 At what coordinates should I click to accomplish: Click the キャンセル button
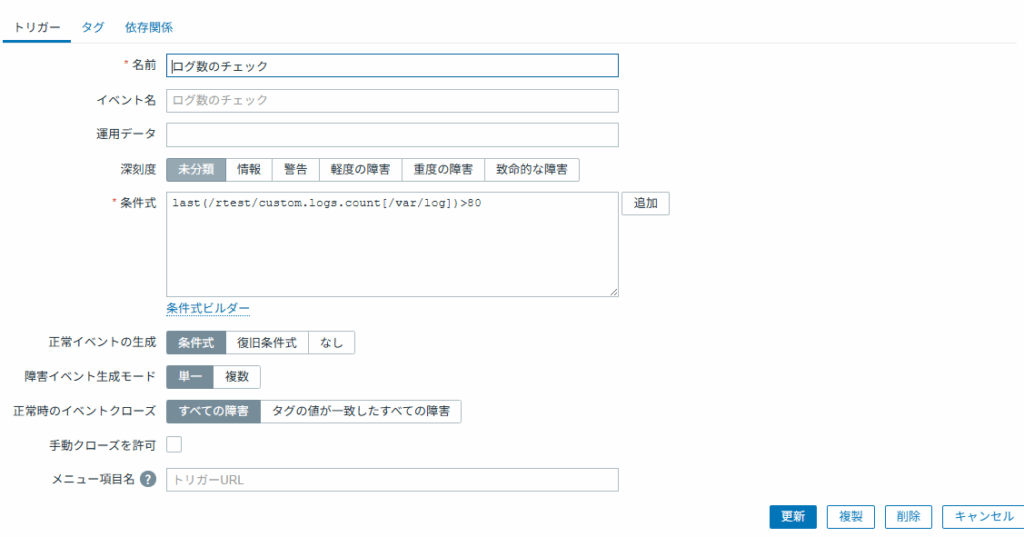(x=984, y=517)
